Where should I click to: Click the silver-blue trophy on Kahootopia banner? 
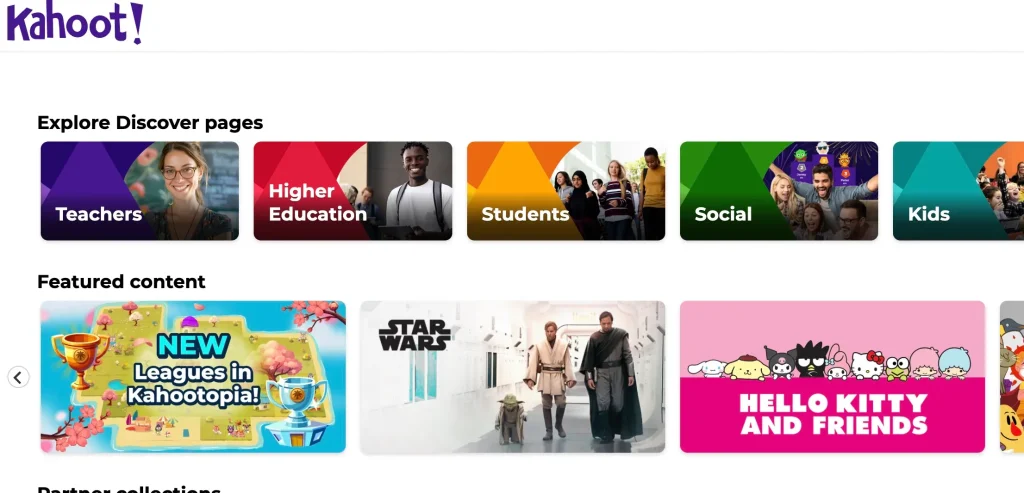coord(297,409)
